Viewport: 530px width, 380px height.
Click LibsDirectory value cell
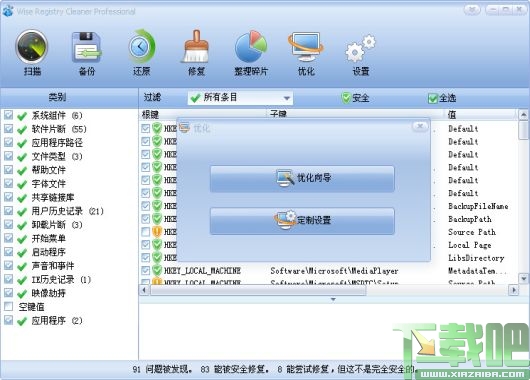(476, 258)
